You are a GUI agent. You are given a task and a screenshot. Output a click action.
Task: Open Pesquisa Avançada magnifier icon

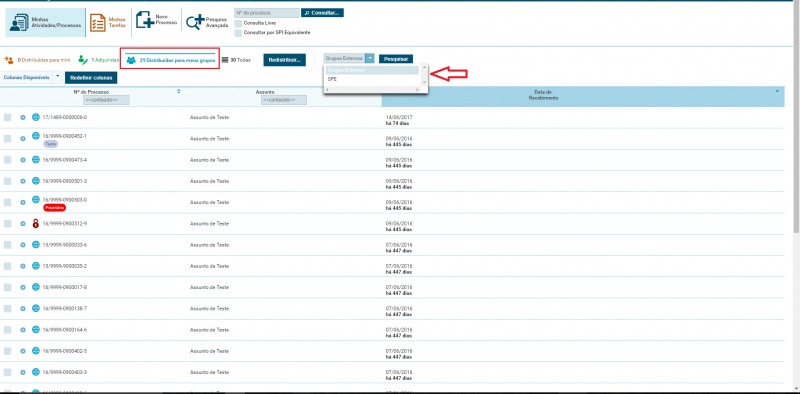[195, 21]
